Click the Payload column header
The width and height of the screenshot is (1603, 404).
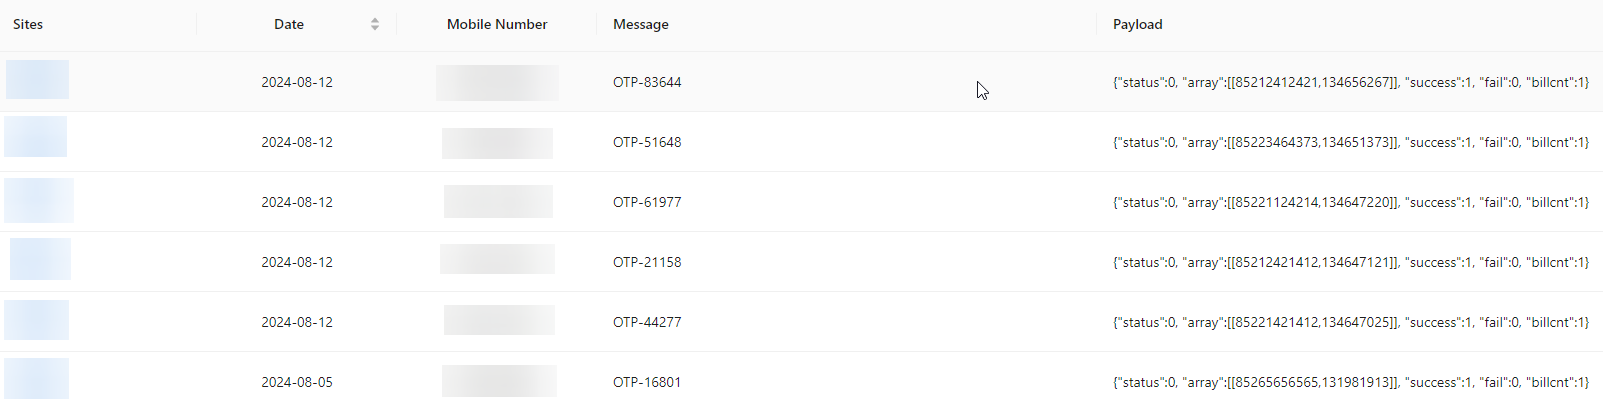pyautogui.click(x=1138, y=24)
